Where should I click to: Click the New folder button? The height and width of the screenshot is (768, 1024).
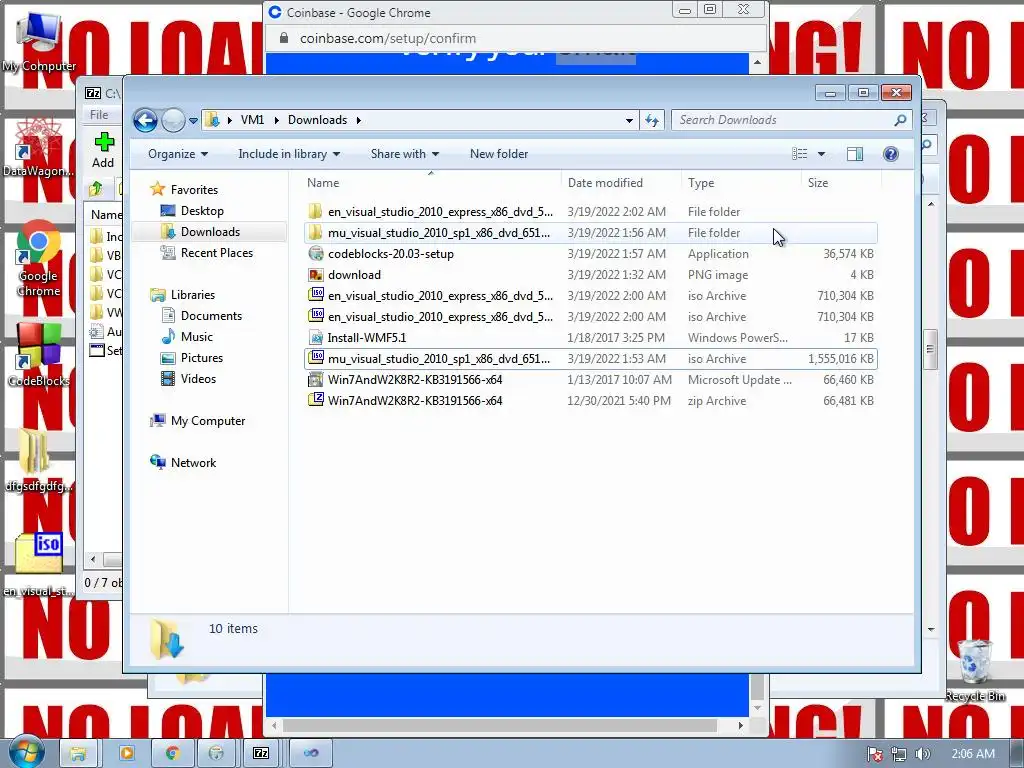(x=499, y=154)
